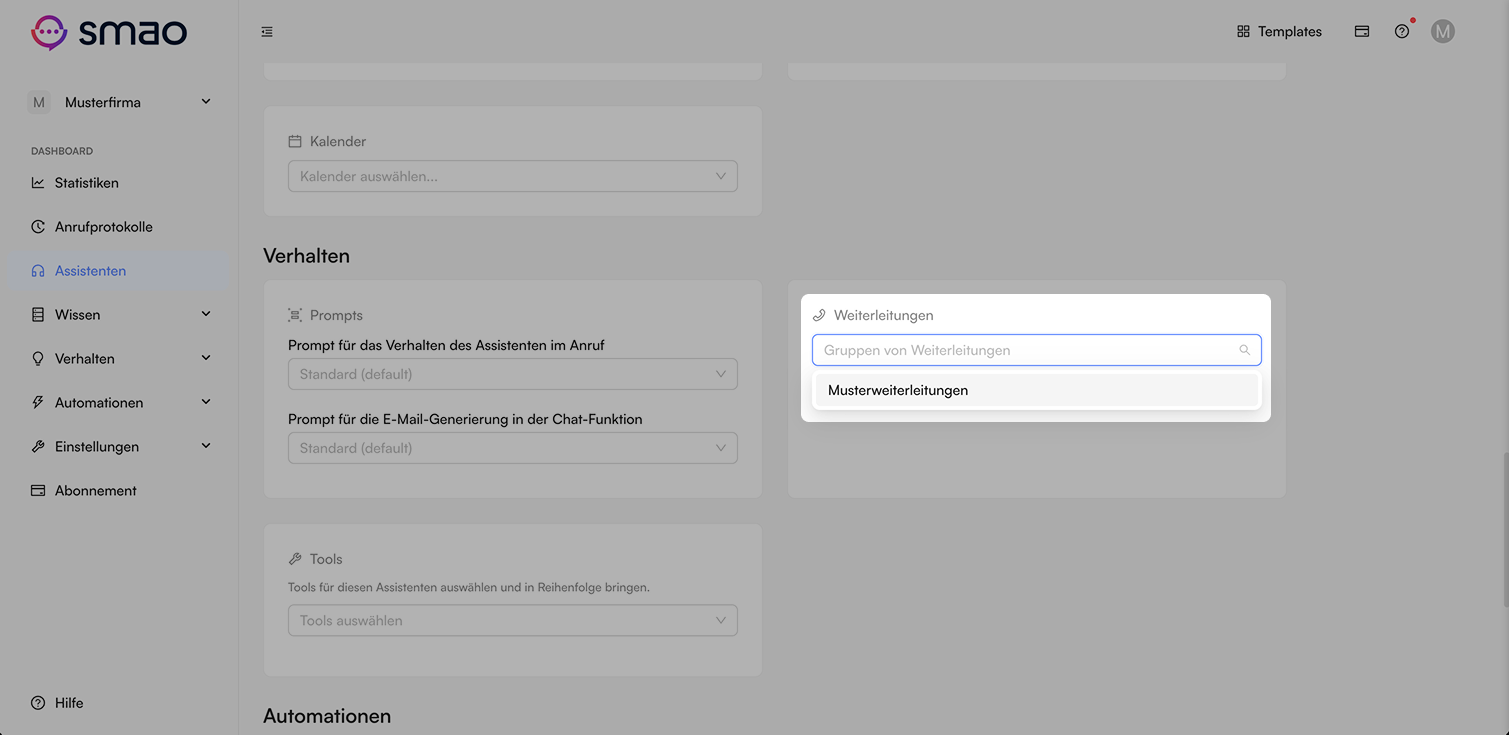Click the Tools description text

tap(469, 587)
